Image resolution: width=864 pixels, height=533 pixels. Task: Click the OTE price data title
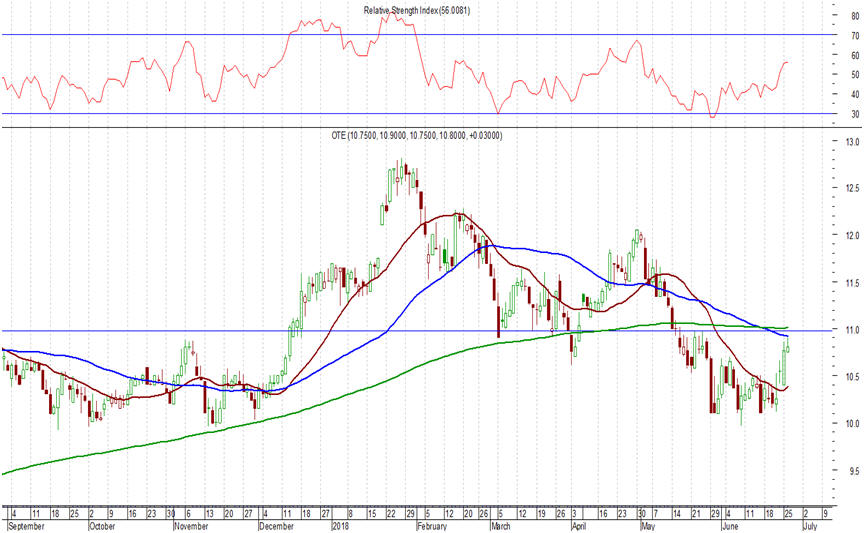(x=417, y=135)
